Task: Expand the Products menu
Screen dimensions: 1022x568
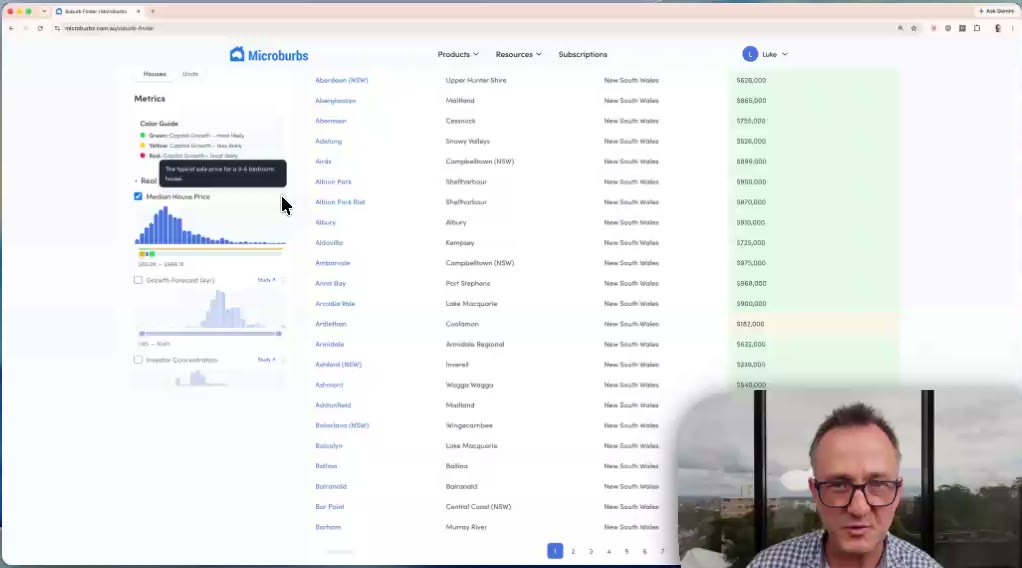Action: tap(458, 54)
